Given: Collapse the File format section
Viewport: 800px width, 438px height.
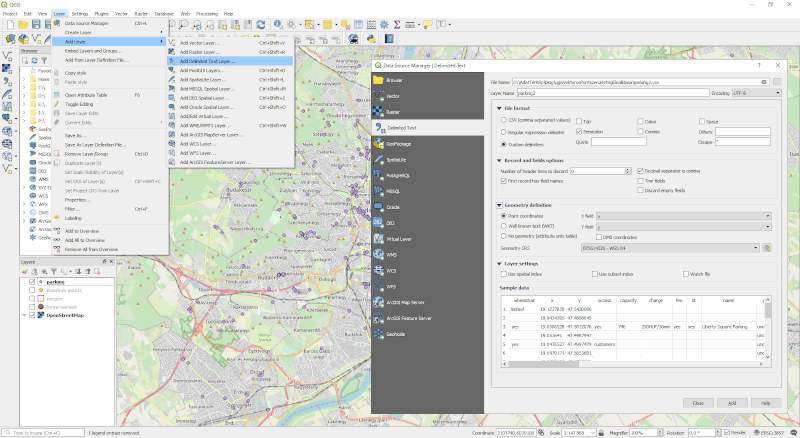Looking at the screenshot, I should point(499,108).
